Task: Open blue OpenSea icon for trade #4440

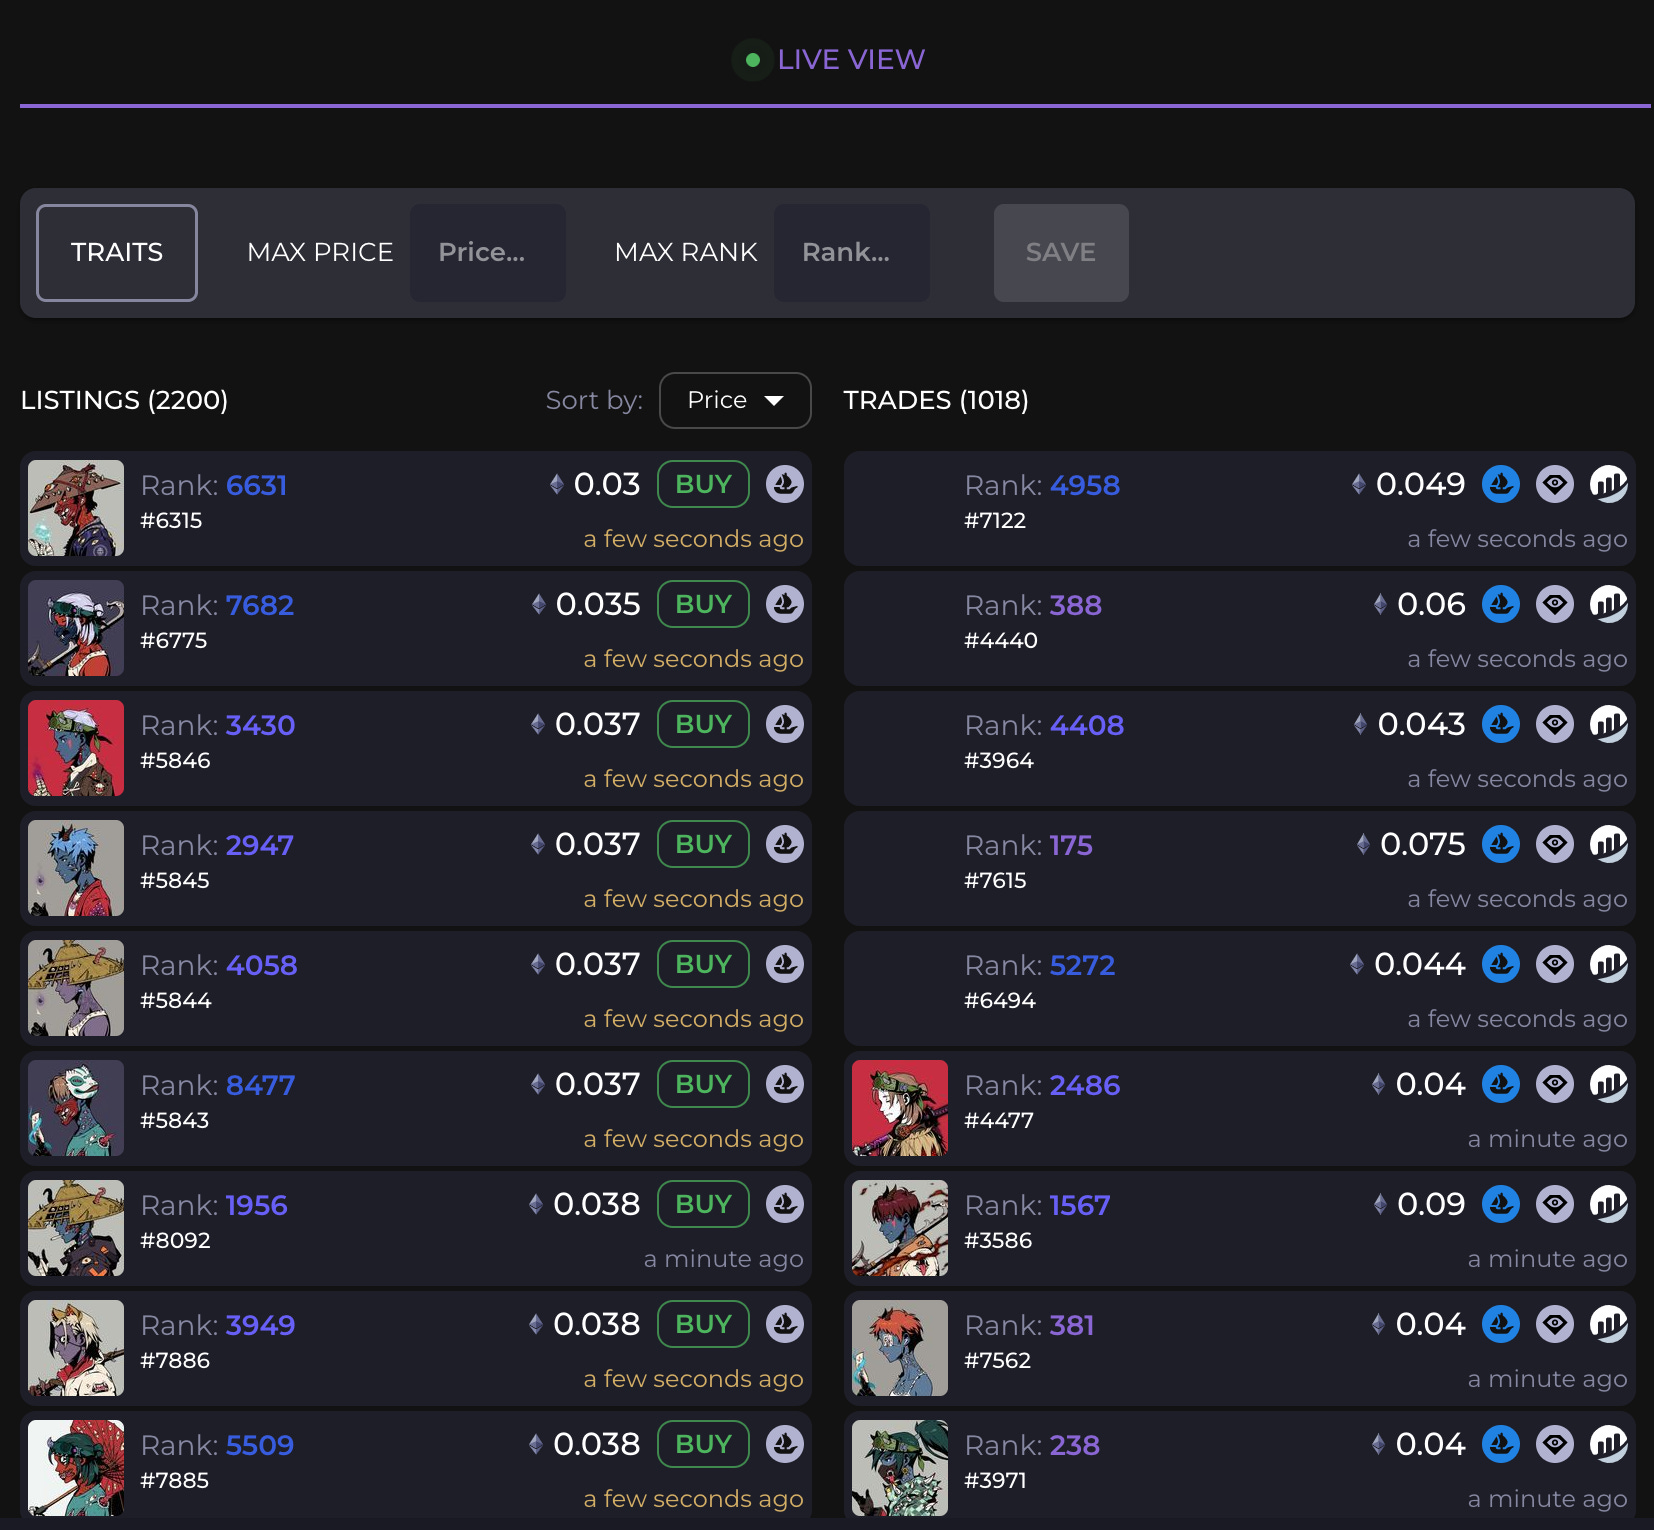Action: (1501, 604)
